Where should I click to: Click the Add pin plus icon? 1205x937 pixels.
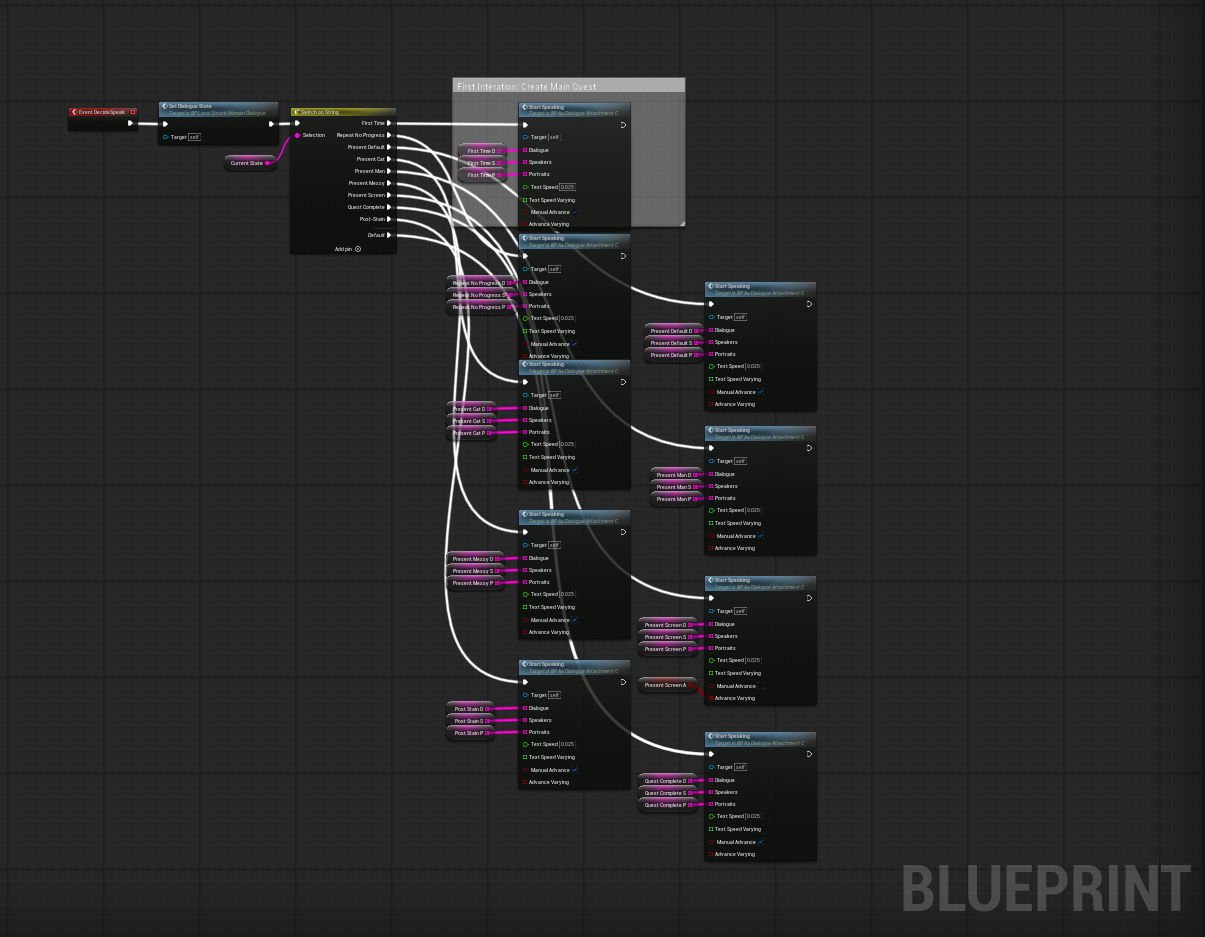pyautogui.click(x=357, y=249)
